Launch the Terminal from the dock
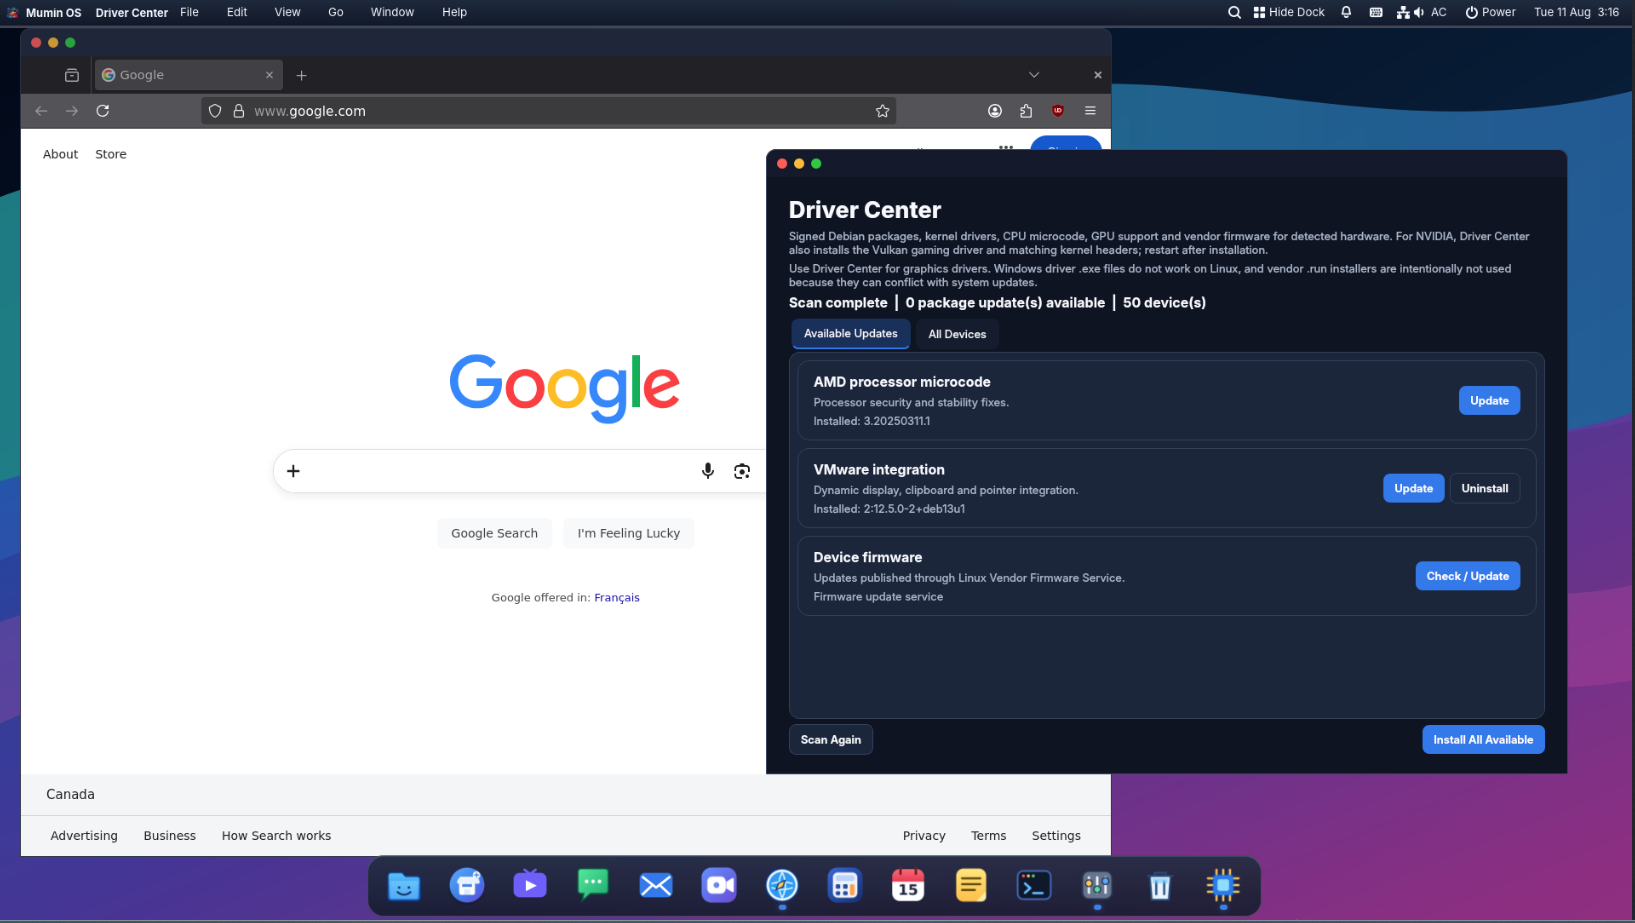Viewport: 1635px width, 923px height. click(1034, 886)
